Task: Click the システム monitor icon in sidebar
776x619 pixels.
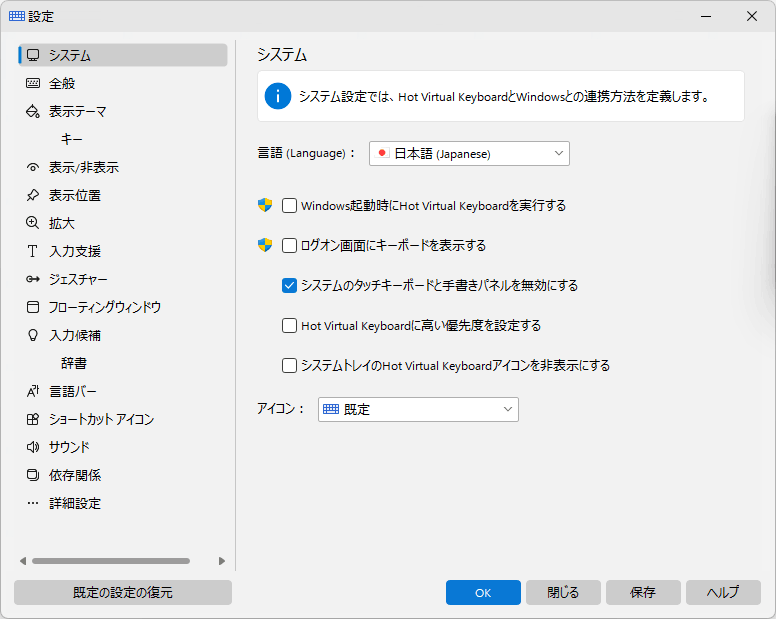Action: point(33,55)
